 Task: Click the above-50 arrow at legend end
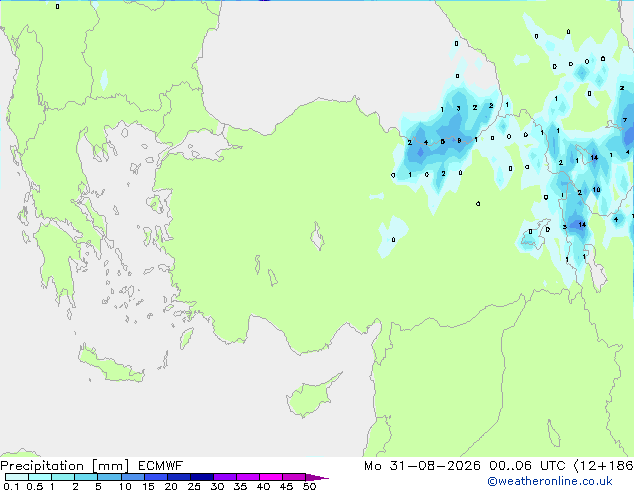tap(317, 478)
